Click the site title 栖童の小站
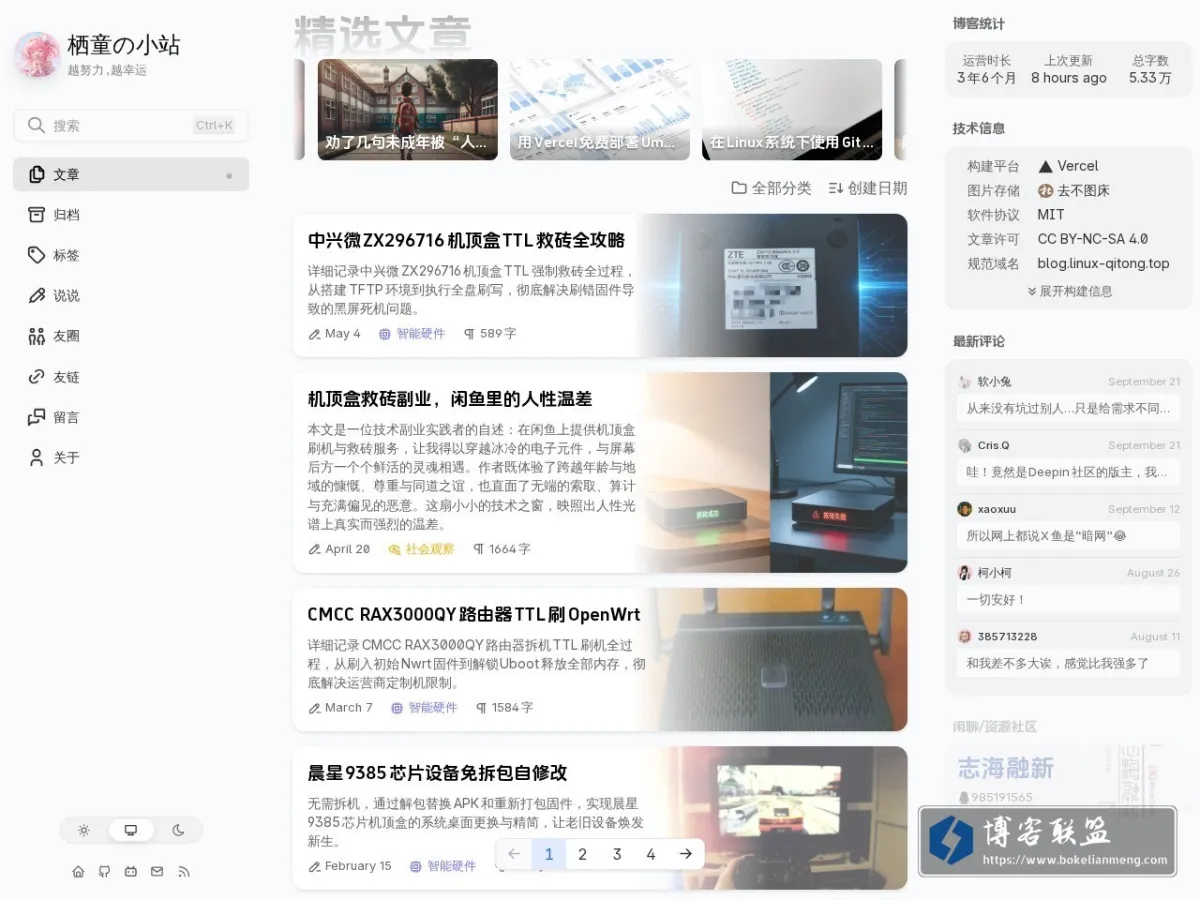The image size is (1200, 900). (x=124, y=45)
